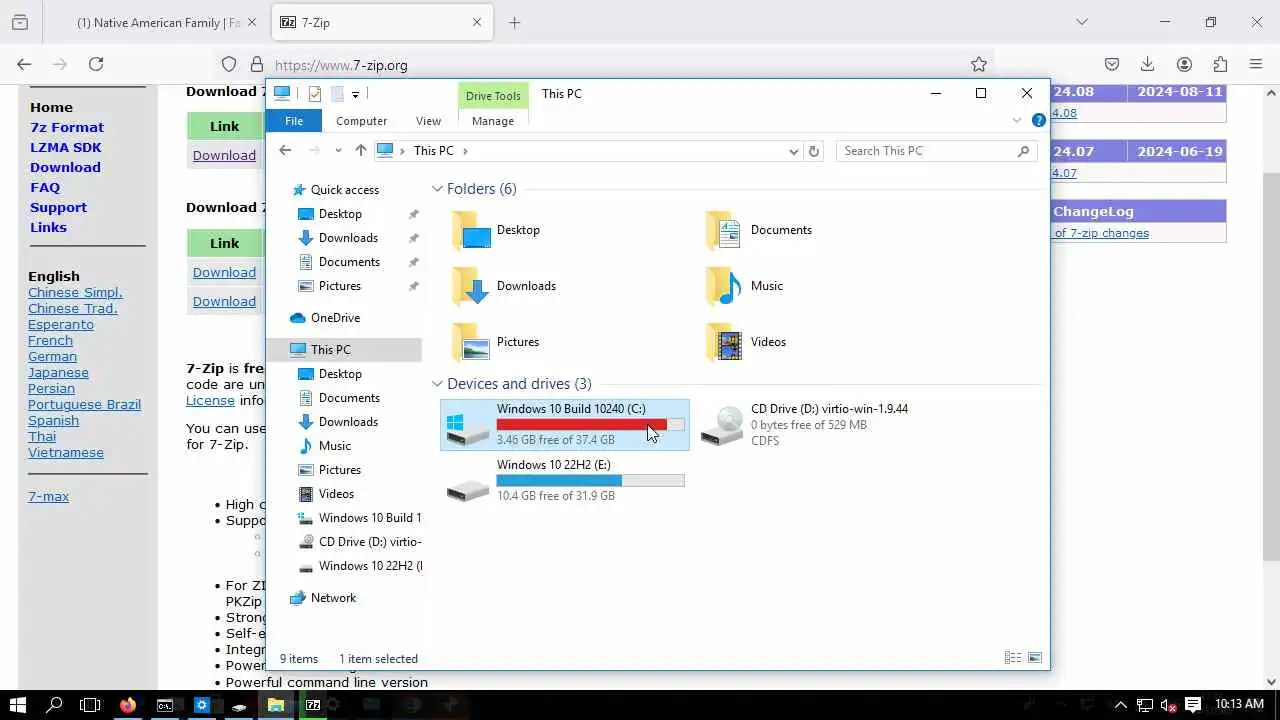Open the address bar history dropdown
This screenshot has width=1280, height=720.
click(x=794, y=152)
